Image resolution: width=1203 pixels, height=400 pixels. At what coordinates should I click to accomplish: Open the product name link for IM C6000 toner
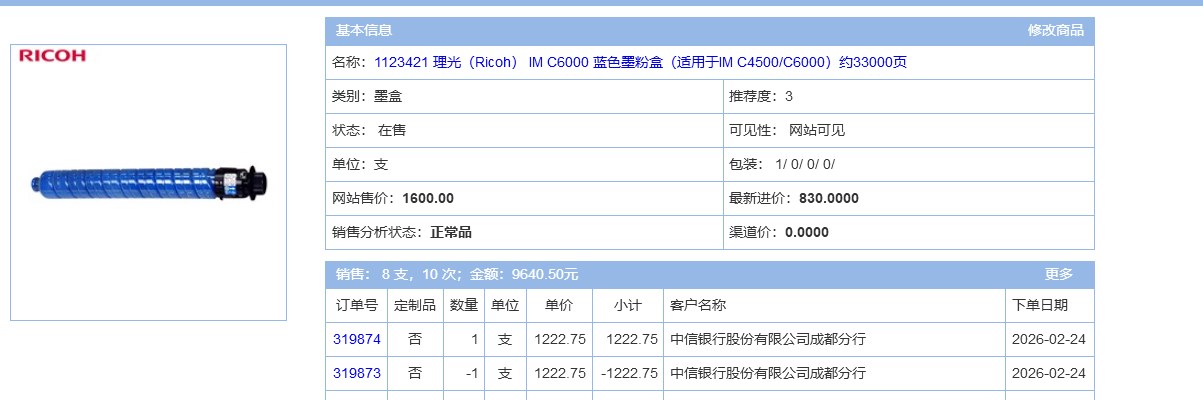pos(640,62)
